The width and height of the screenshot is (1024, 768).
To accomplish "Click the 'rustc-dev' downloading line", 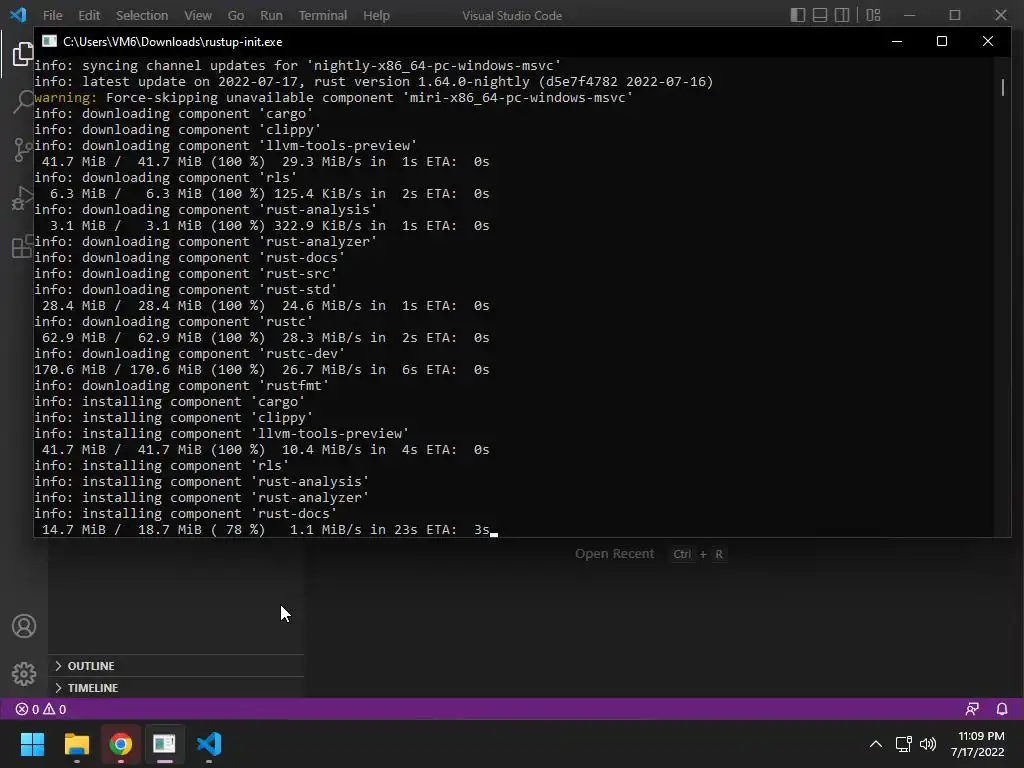I will [189, 353].
